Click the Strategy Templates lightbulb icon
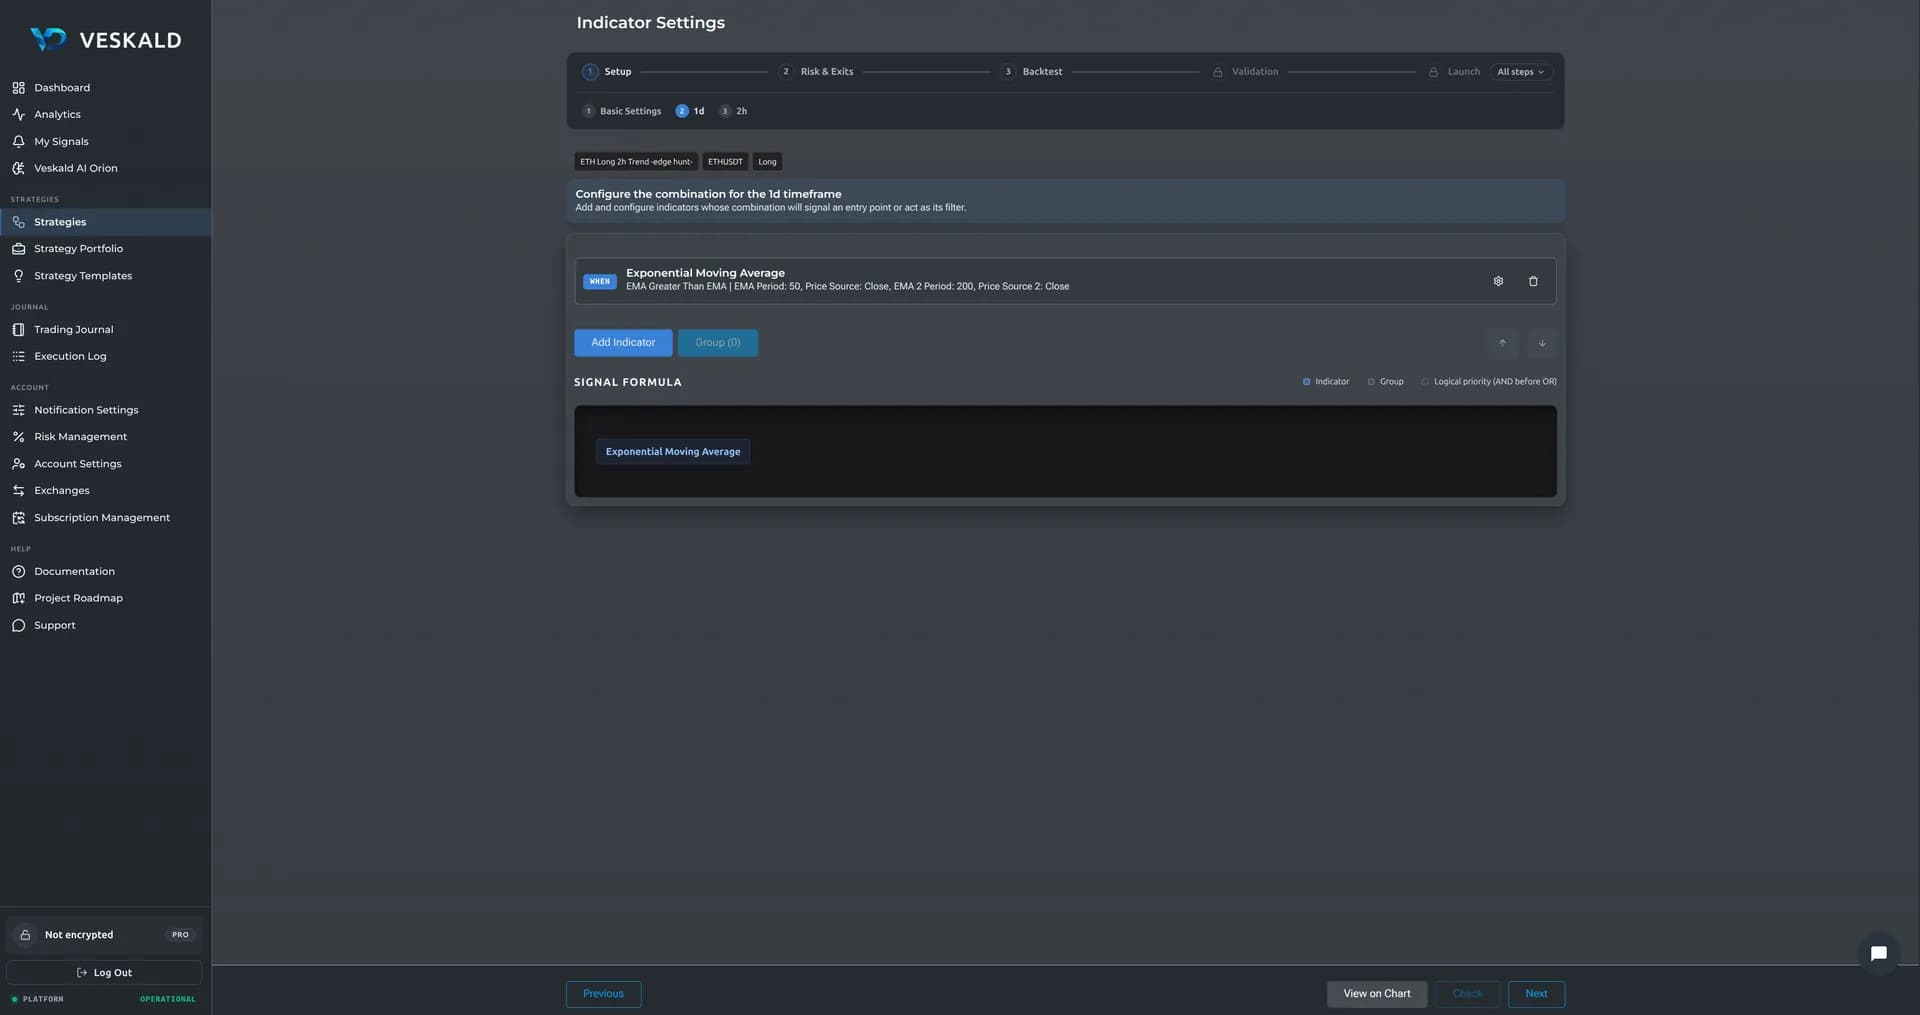 click(18, 276)
